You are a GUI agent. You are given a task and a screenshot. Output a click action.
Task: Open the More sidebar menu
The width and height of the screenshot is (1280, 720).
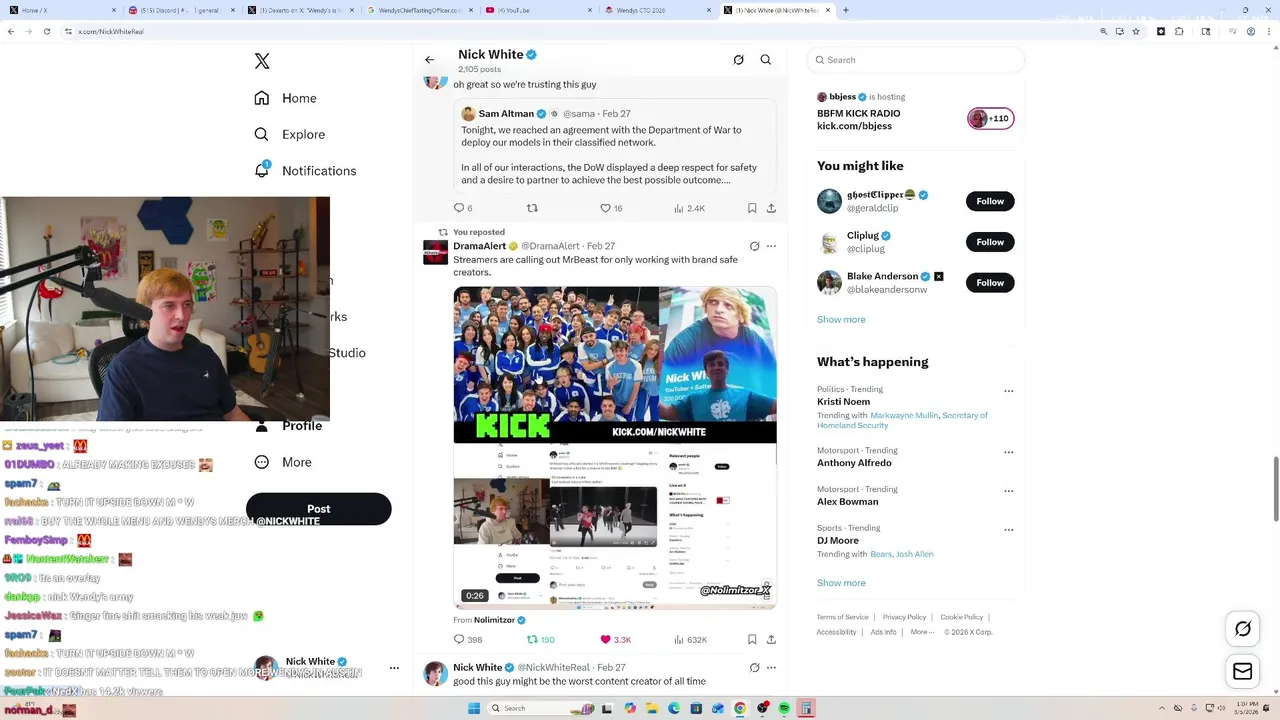tap(283, 462)
